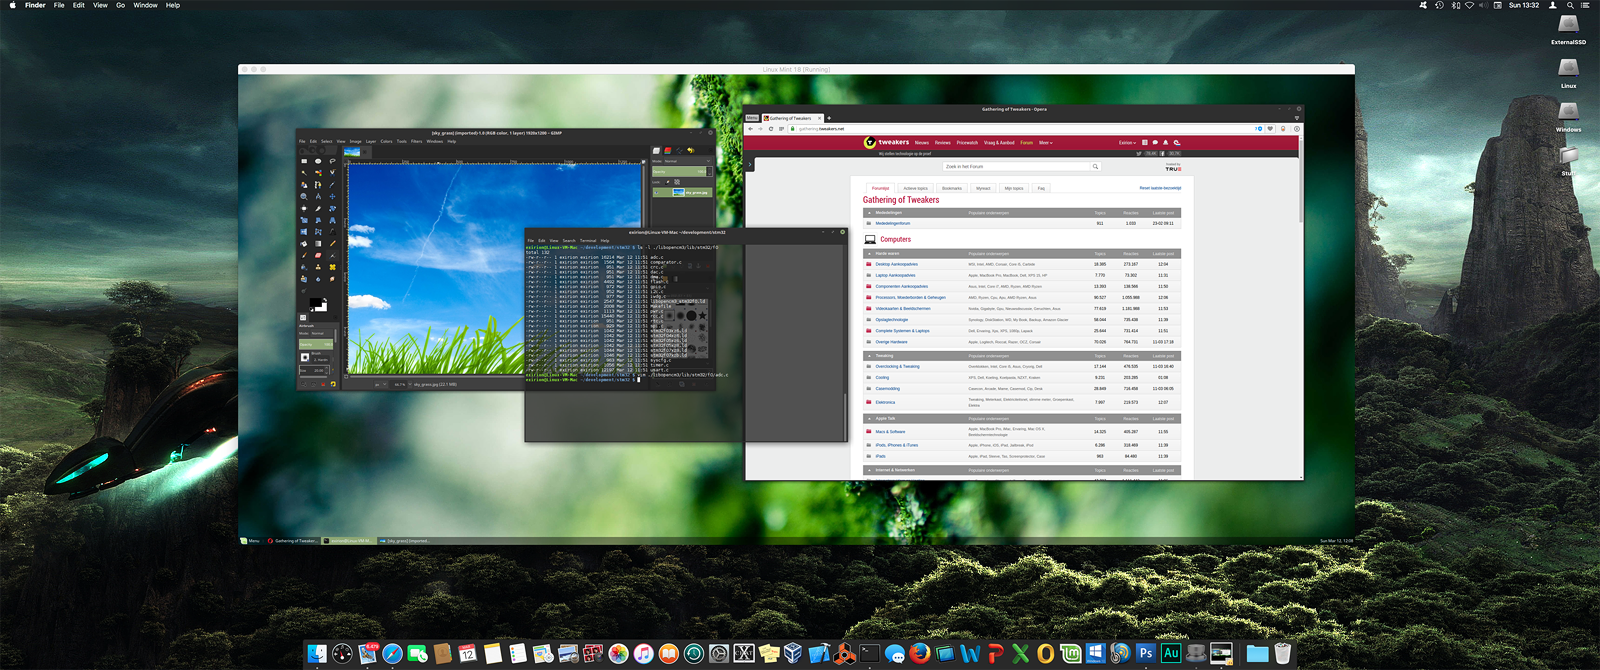
Task: Open Safari from the macOS dock
Action: (x=393, y=654)
